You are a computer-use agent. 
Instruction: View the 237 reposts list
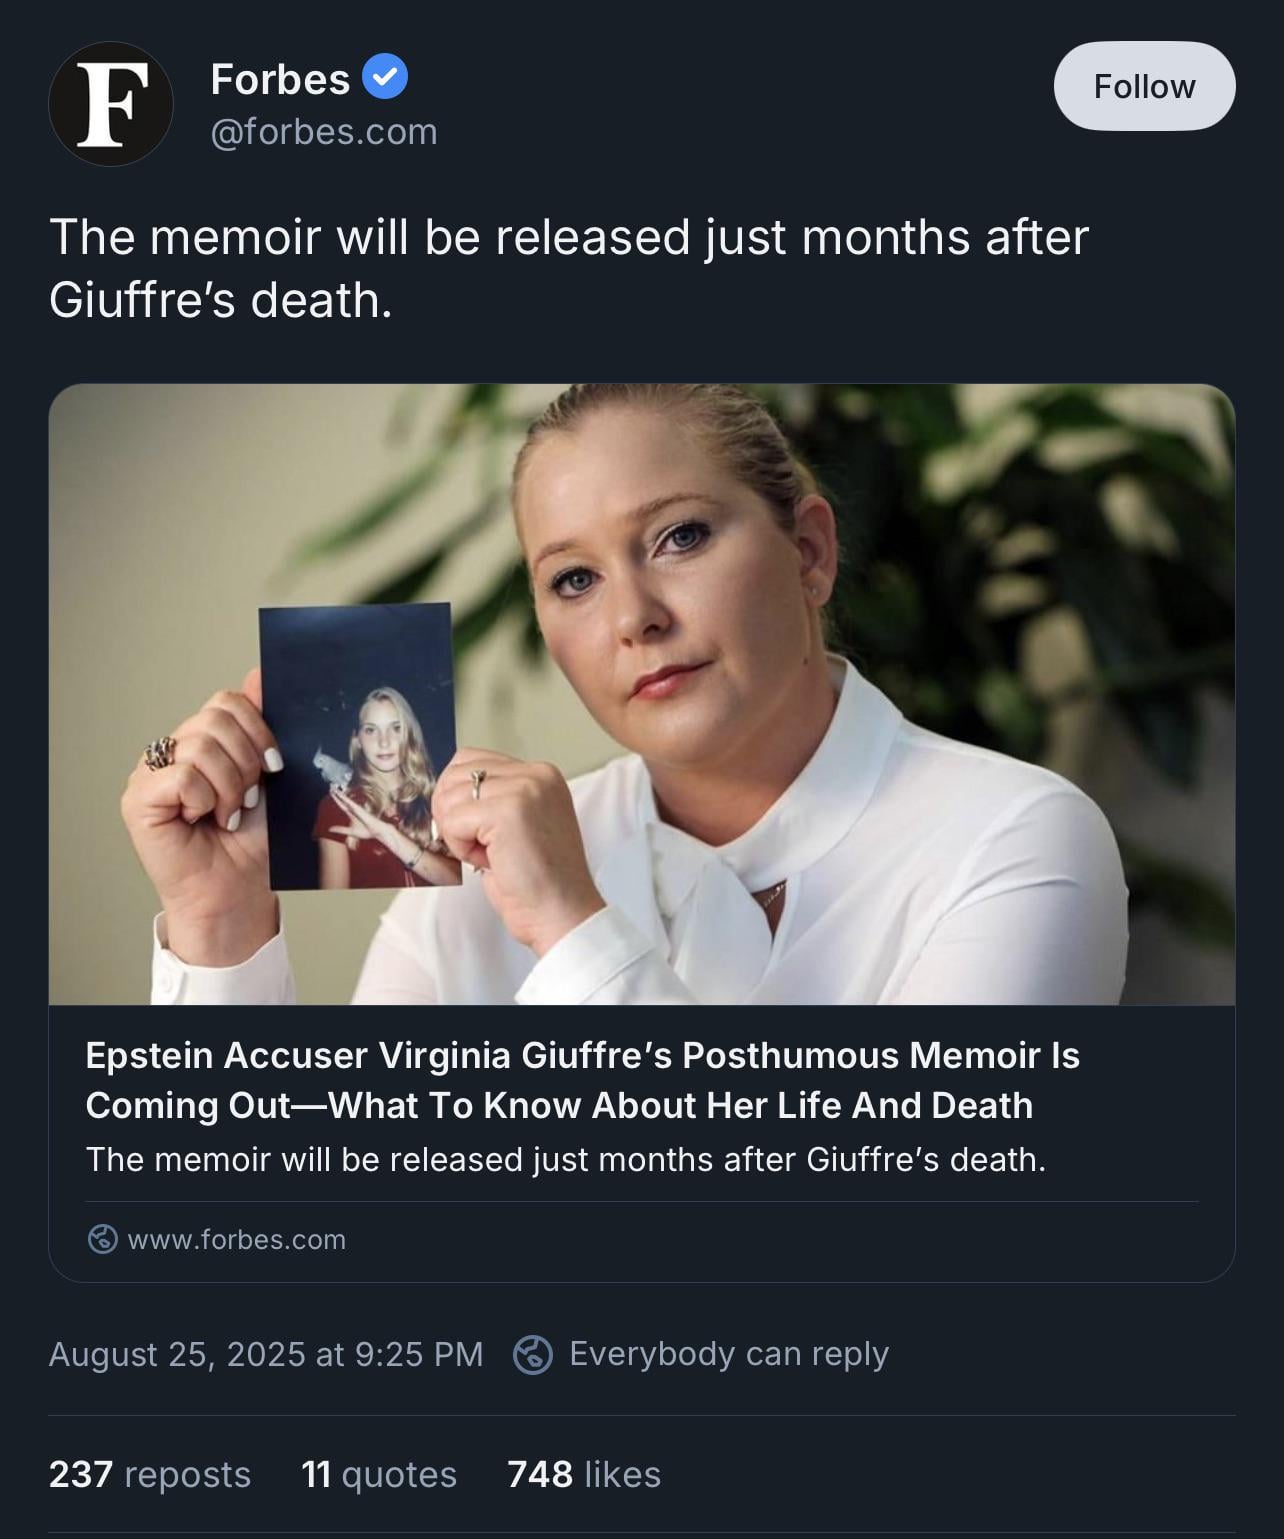150,1474
